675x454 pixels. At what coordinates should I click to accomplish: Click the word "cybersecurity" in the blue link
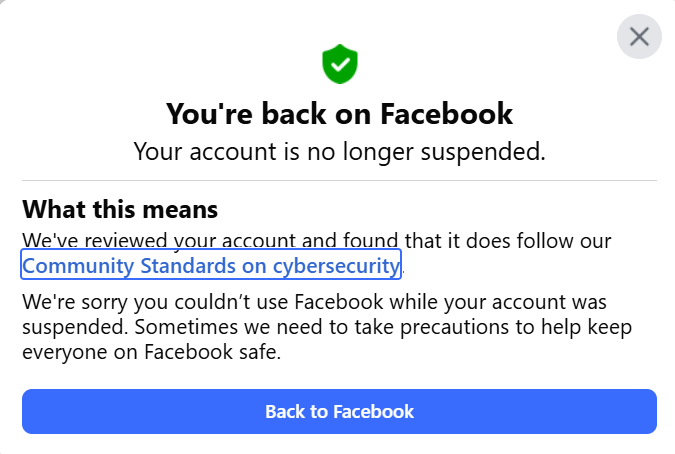click(336, 266)
